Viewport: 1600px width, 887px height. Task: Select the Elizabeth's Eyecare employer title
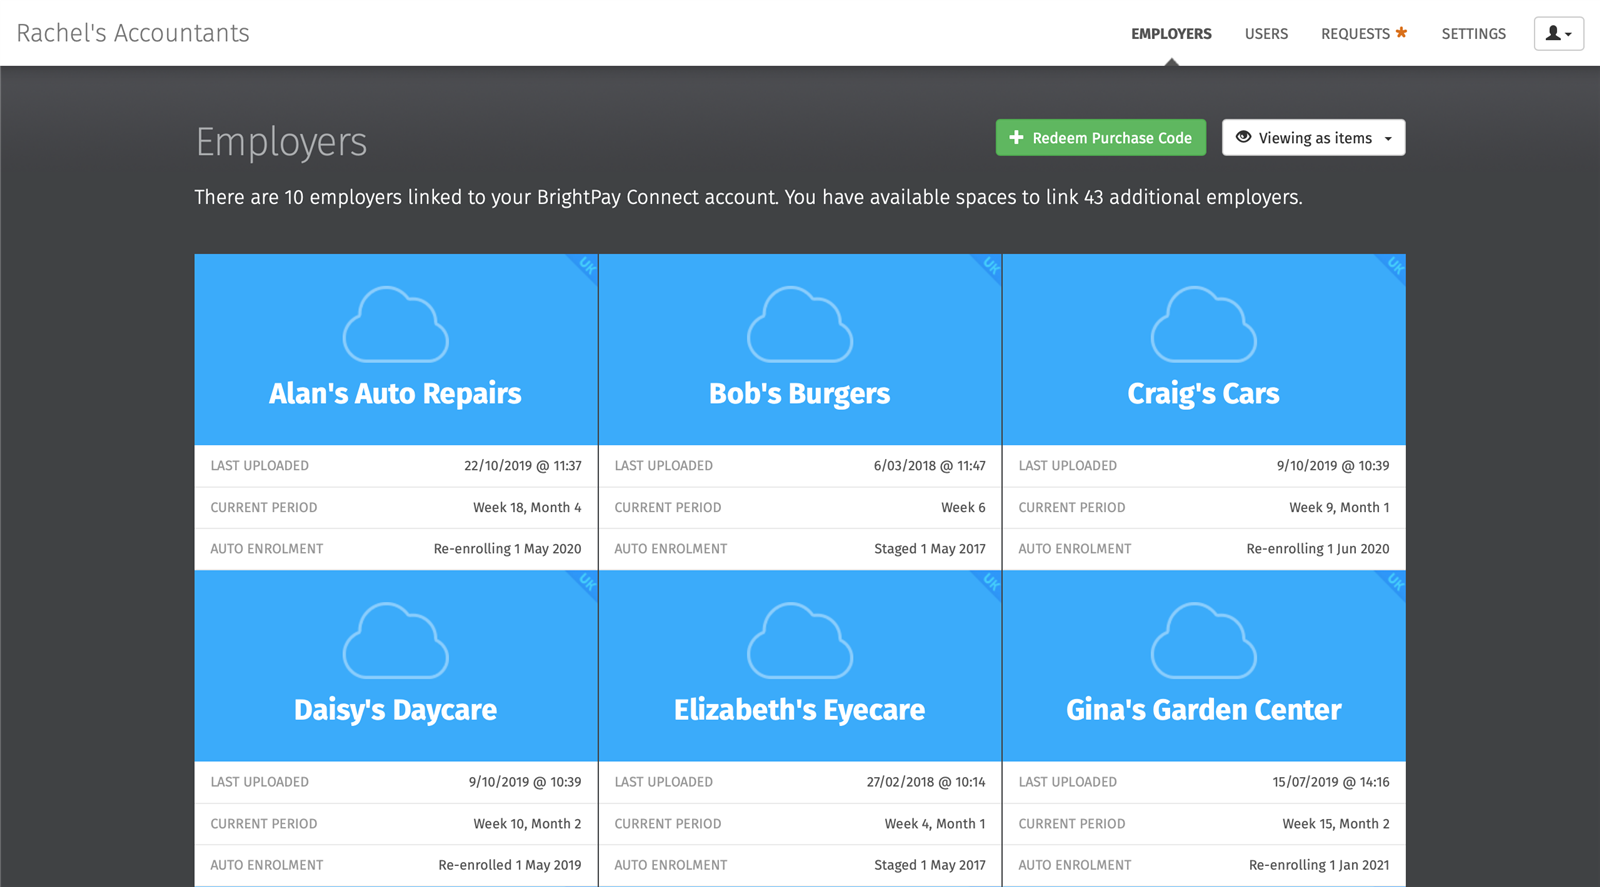[x=799, y=710]
